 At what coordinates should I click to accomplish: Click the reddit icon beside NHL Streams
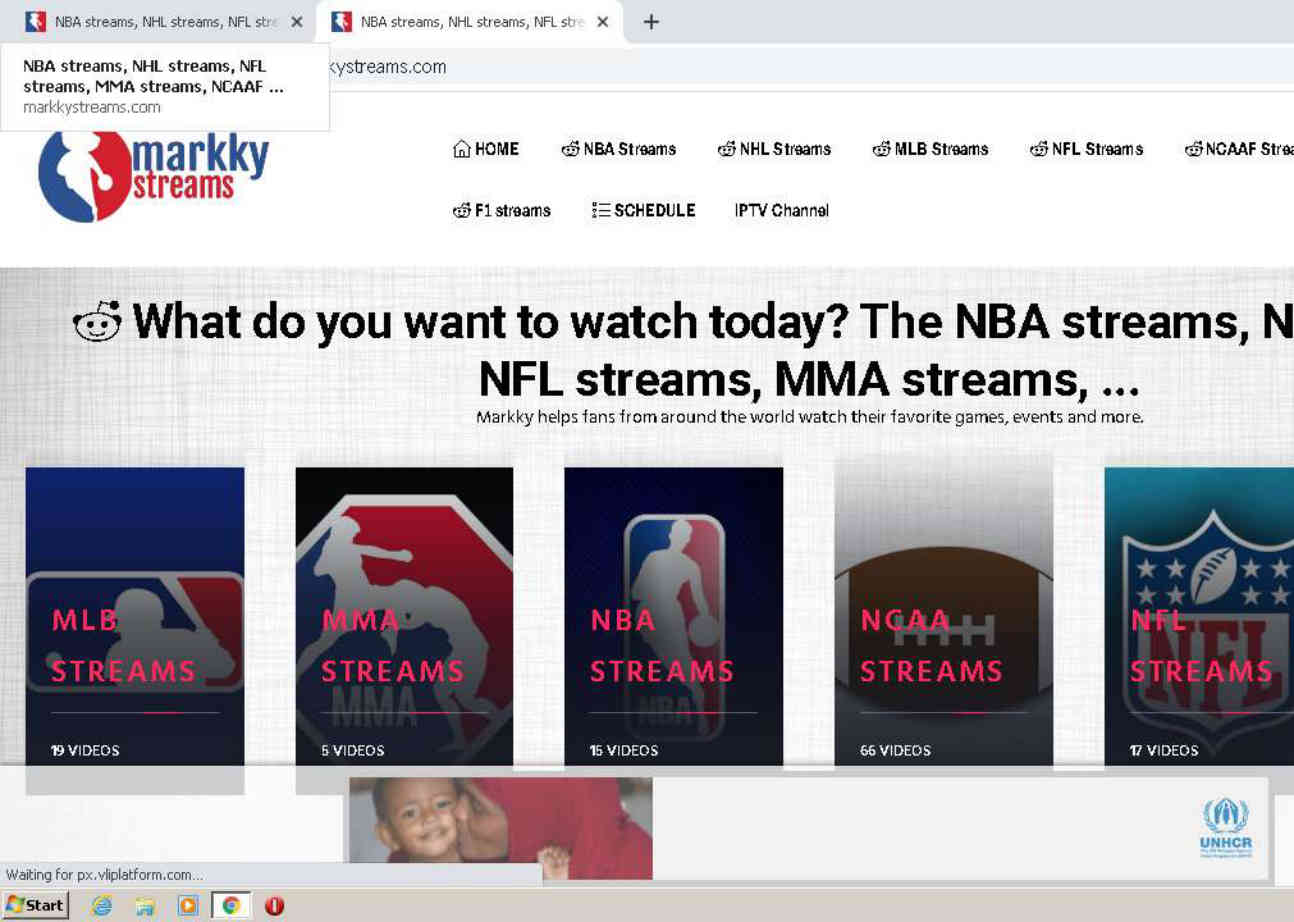727,149
